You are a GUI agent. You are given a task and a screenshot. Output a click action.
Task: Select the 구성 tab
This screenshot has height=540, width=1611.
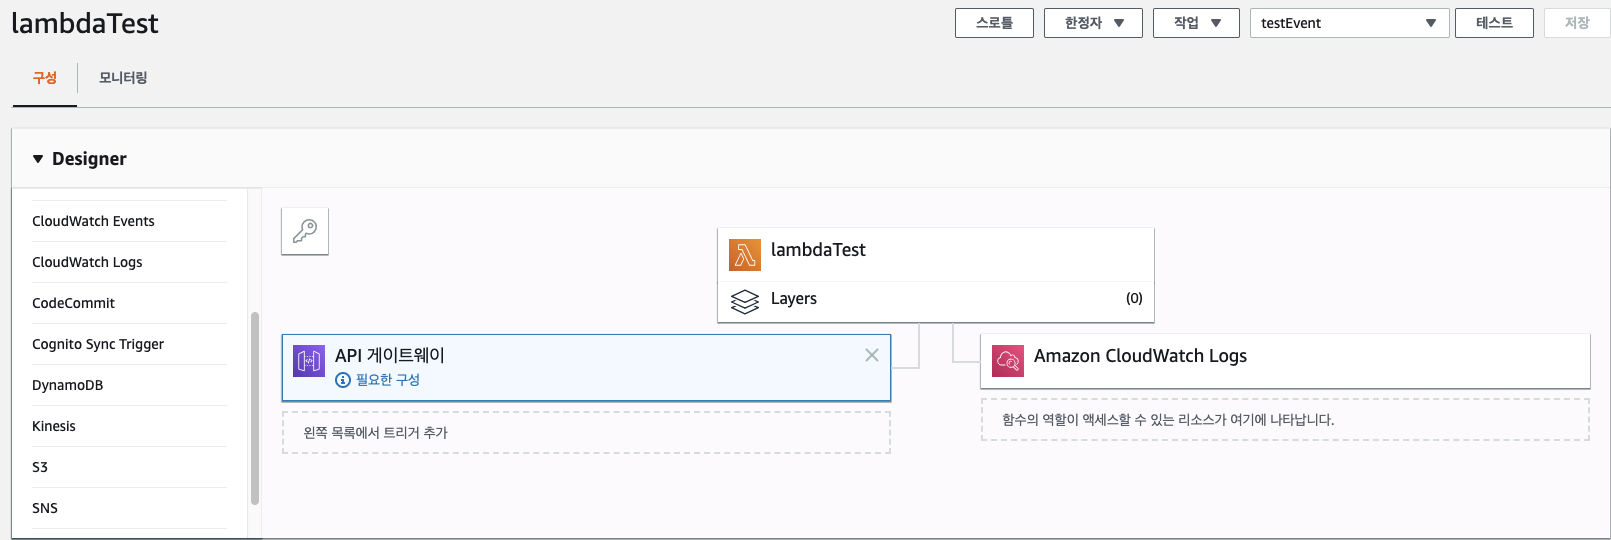[x=45, y=78]
